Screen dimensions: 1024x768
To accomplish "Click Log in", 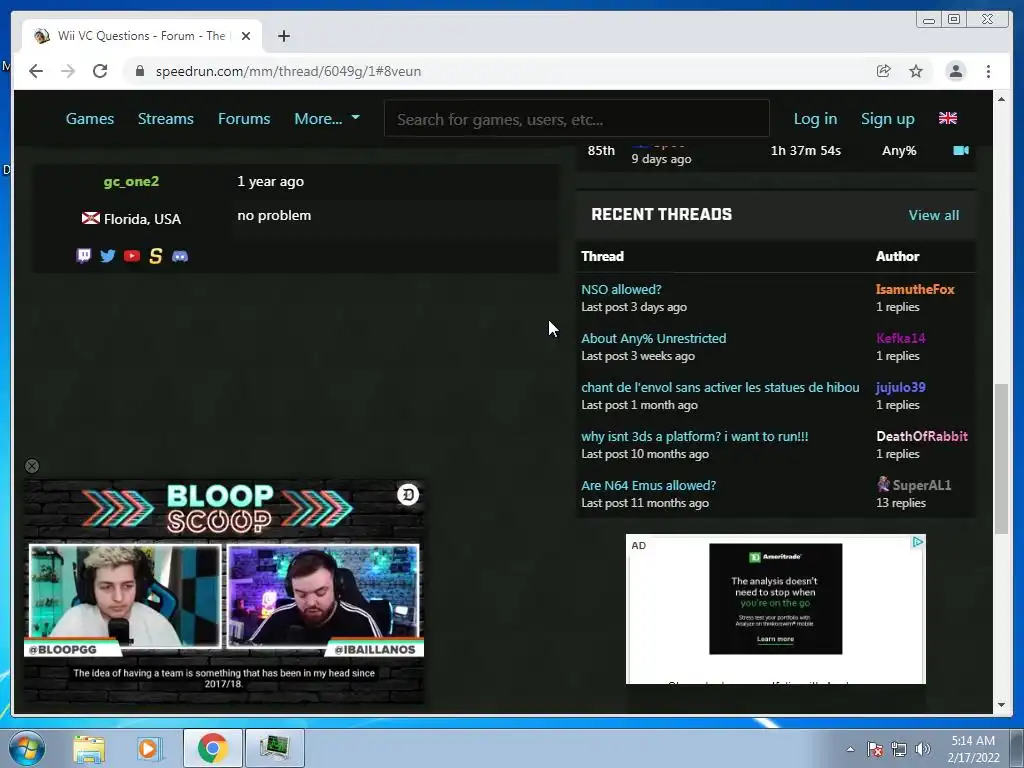I will pos(815,118).
